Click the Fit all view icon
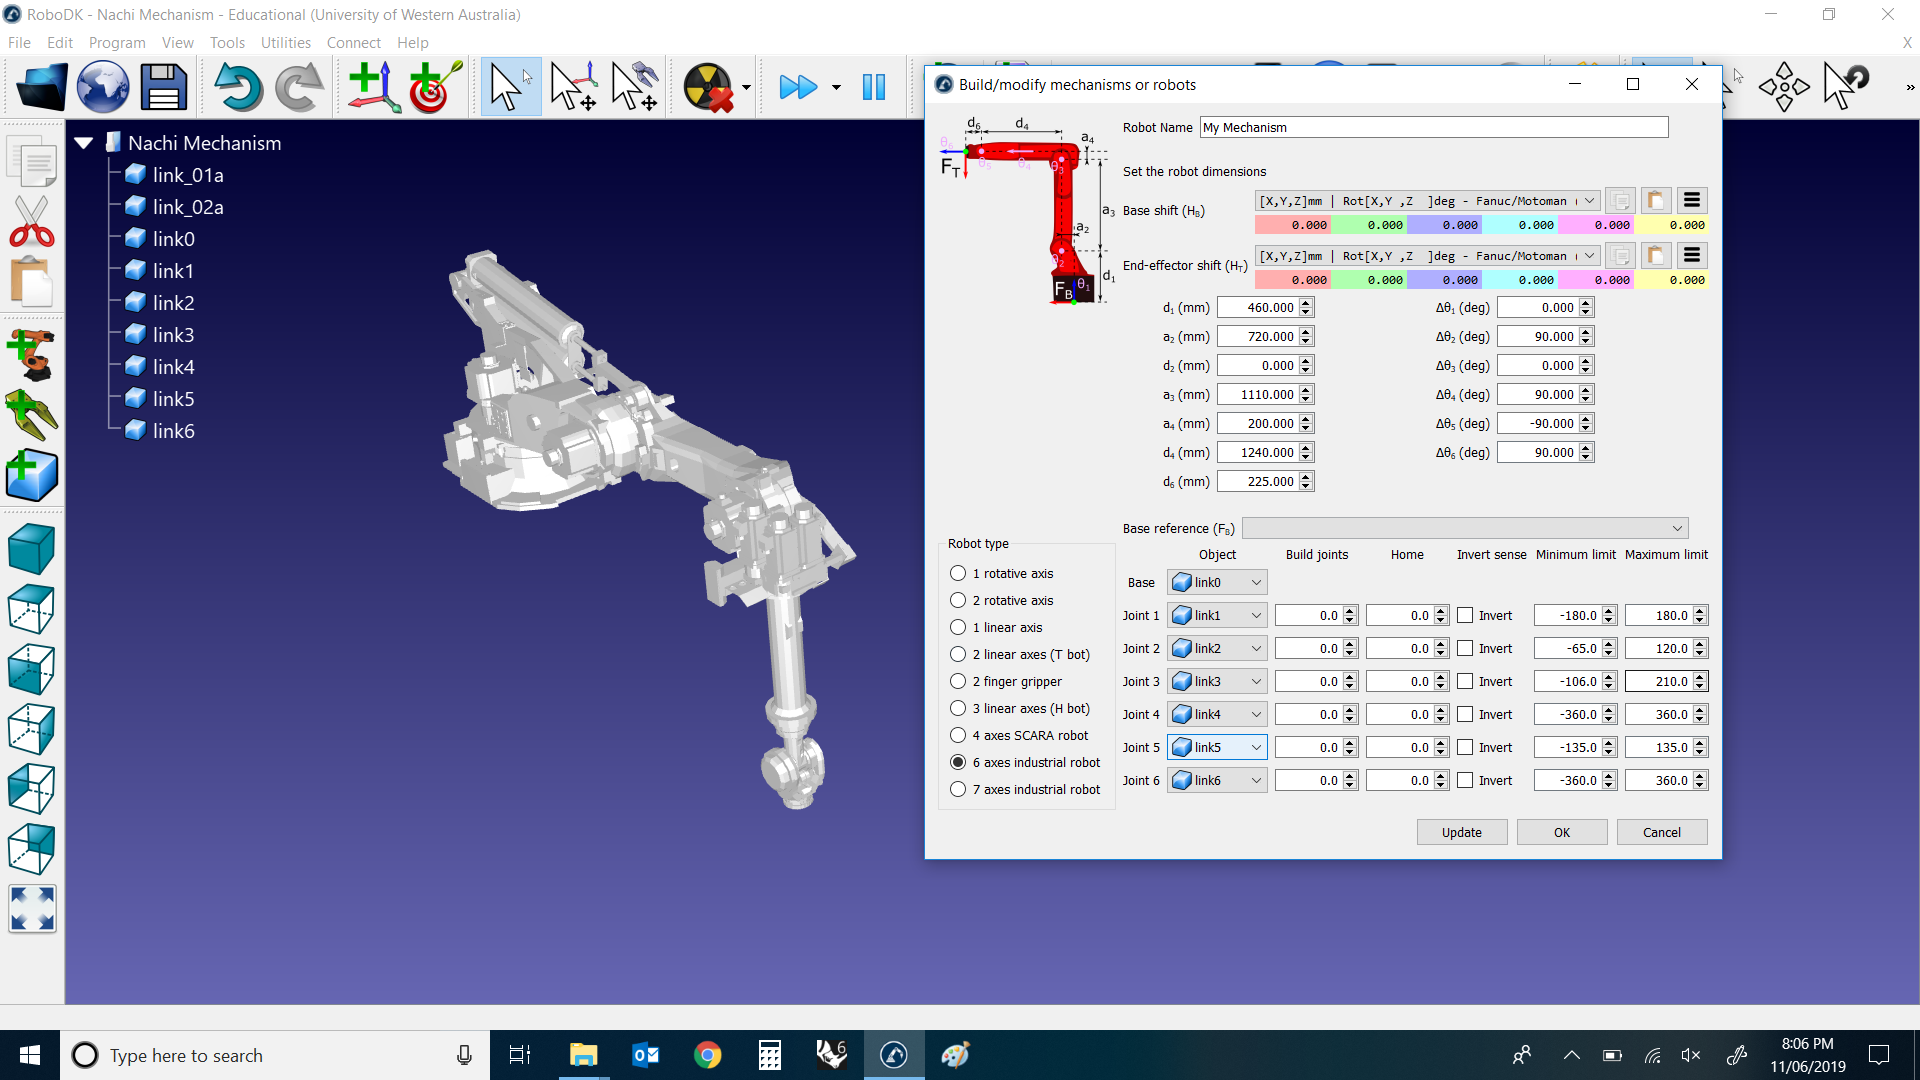This screenshot has width=1920, height=1080. tap(32, 909)
